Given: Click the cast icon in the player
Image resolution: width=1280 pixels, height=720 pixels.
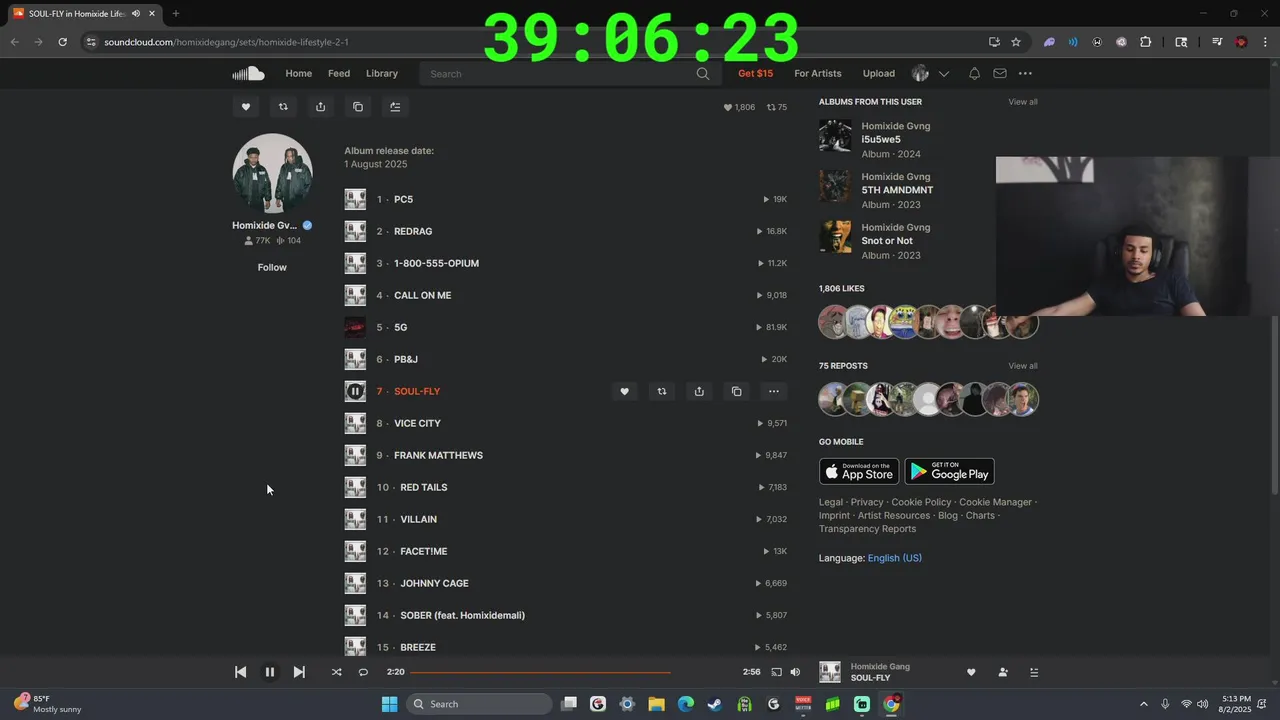Looking at the screenshot, I should (x=776, y=672).
